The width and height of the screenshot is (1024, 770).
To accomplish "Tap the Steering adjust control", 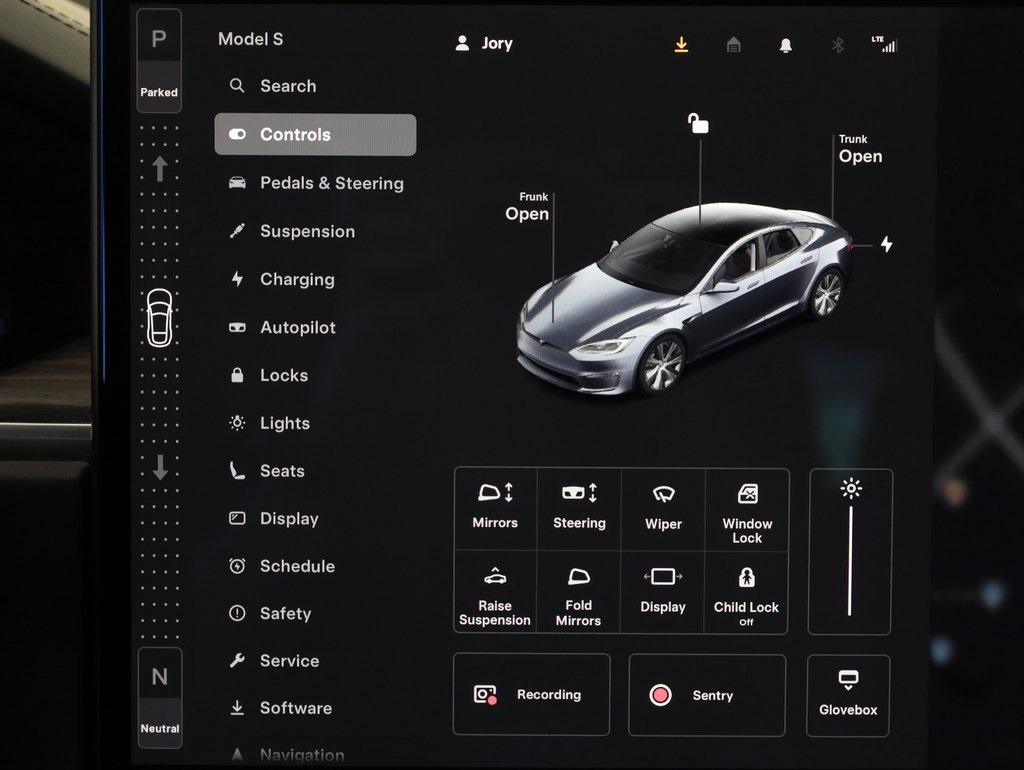I will (x=579, y=509).
